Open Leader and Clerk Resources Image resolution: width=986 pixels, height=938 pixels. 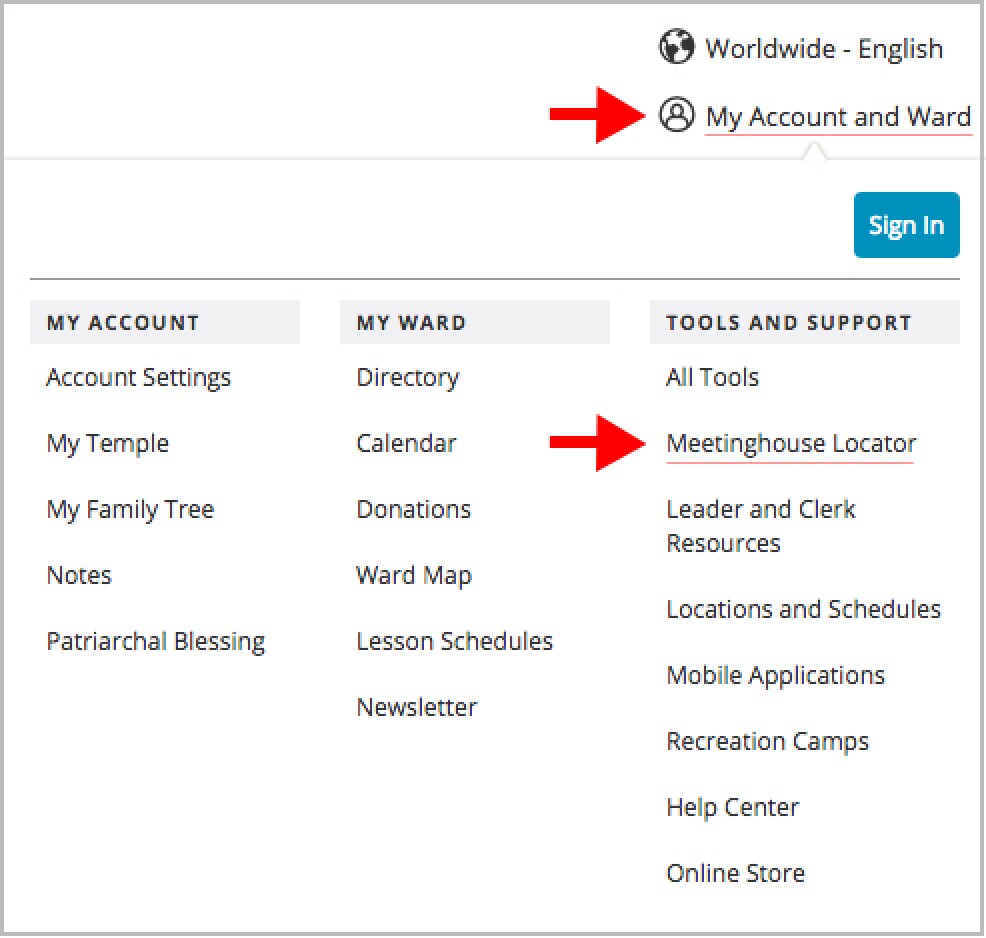pyautogui.click(x=760, y=526)
